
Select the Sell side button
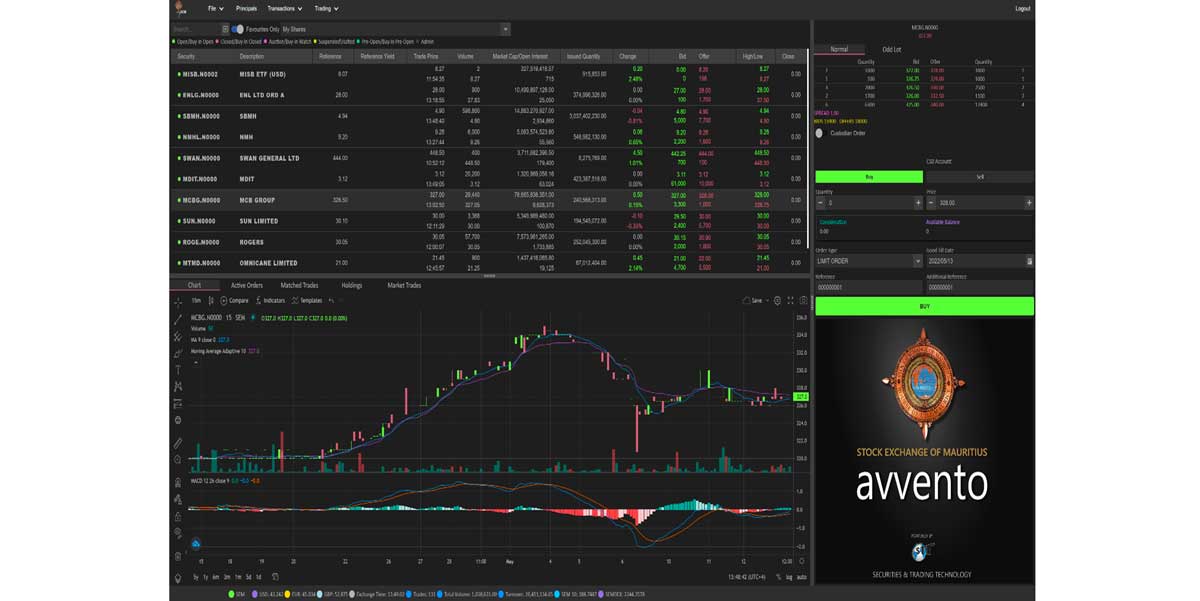(980, 176)
